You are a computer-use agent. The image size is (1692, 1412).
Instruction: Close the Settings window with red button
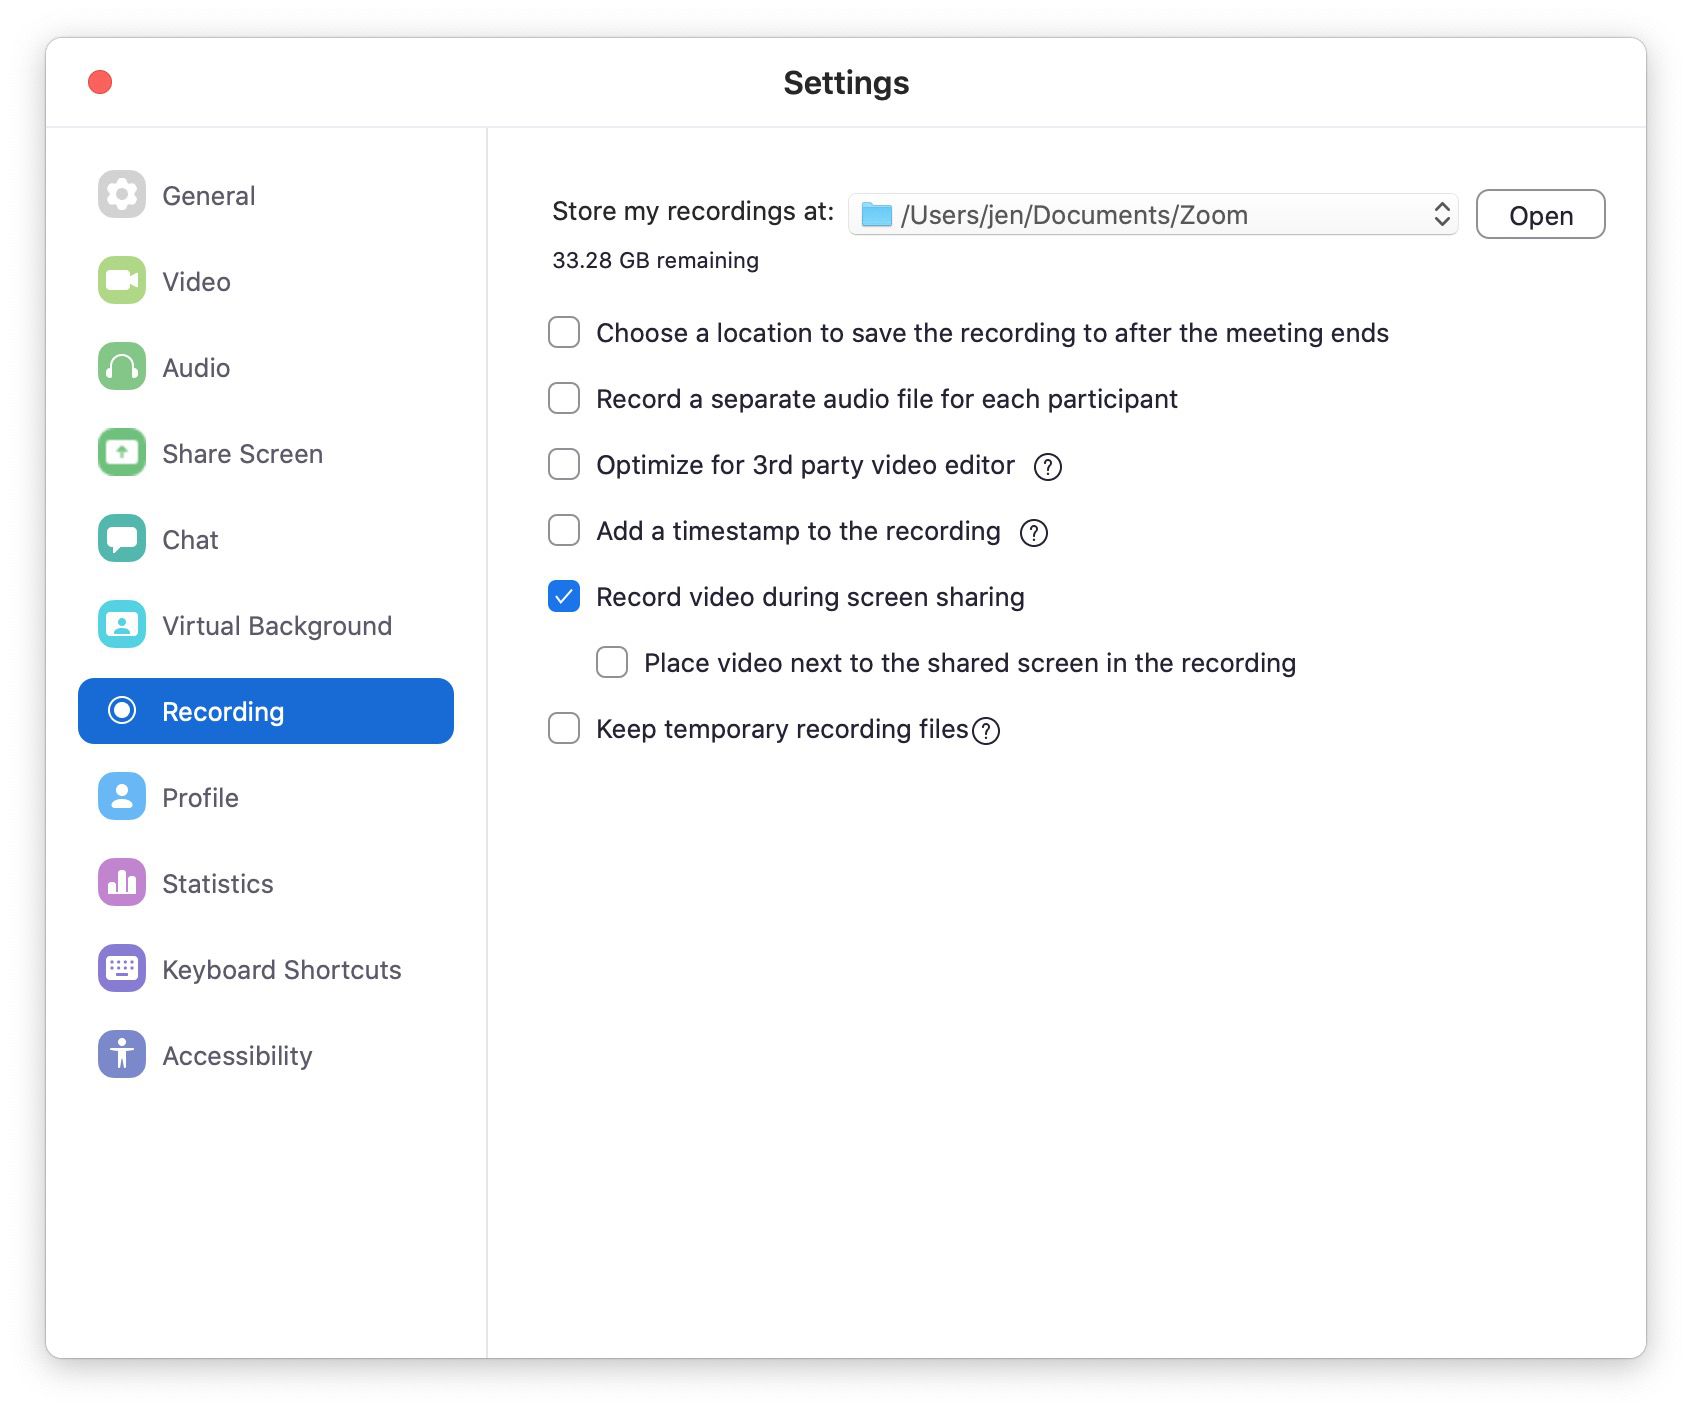[100, 82]
